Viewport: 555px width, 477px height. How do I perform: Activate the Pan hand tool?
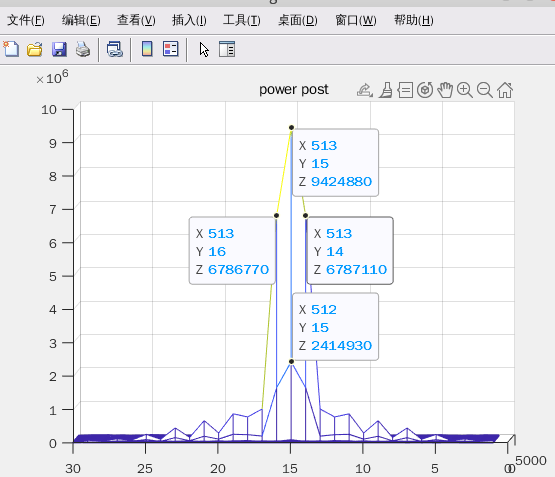445,90
